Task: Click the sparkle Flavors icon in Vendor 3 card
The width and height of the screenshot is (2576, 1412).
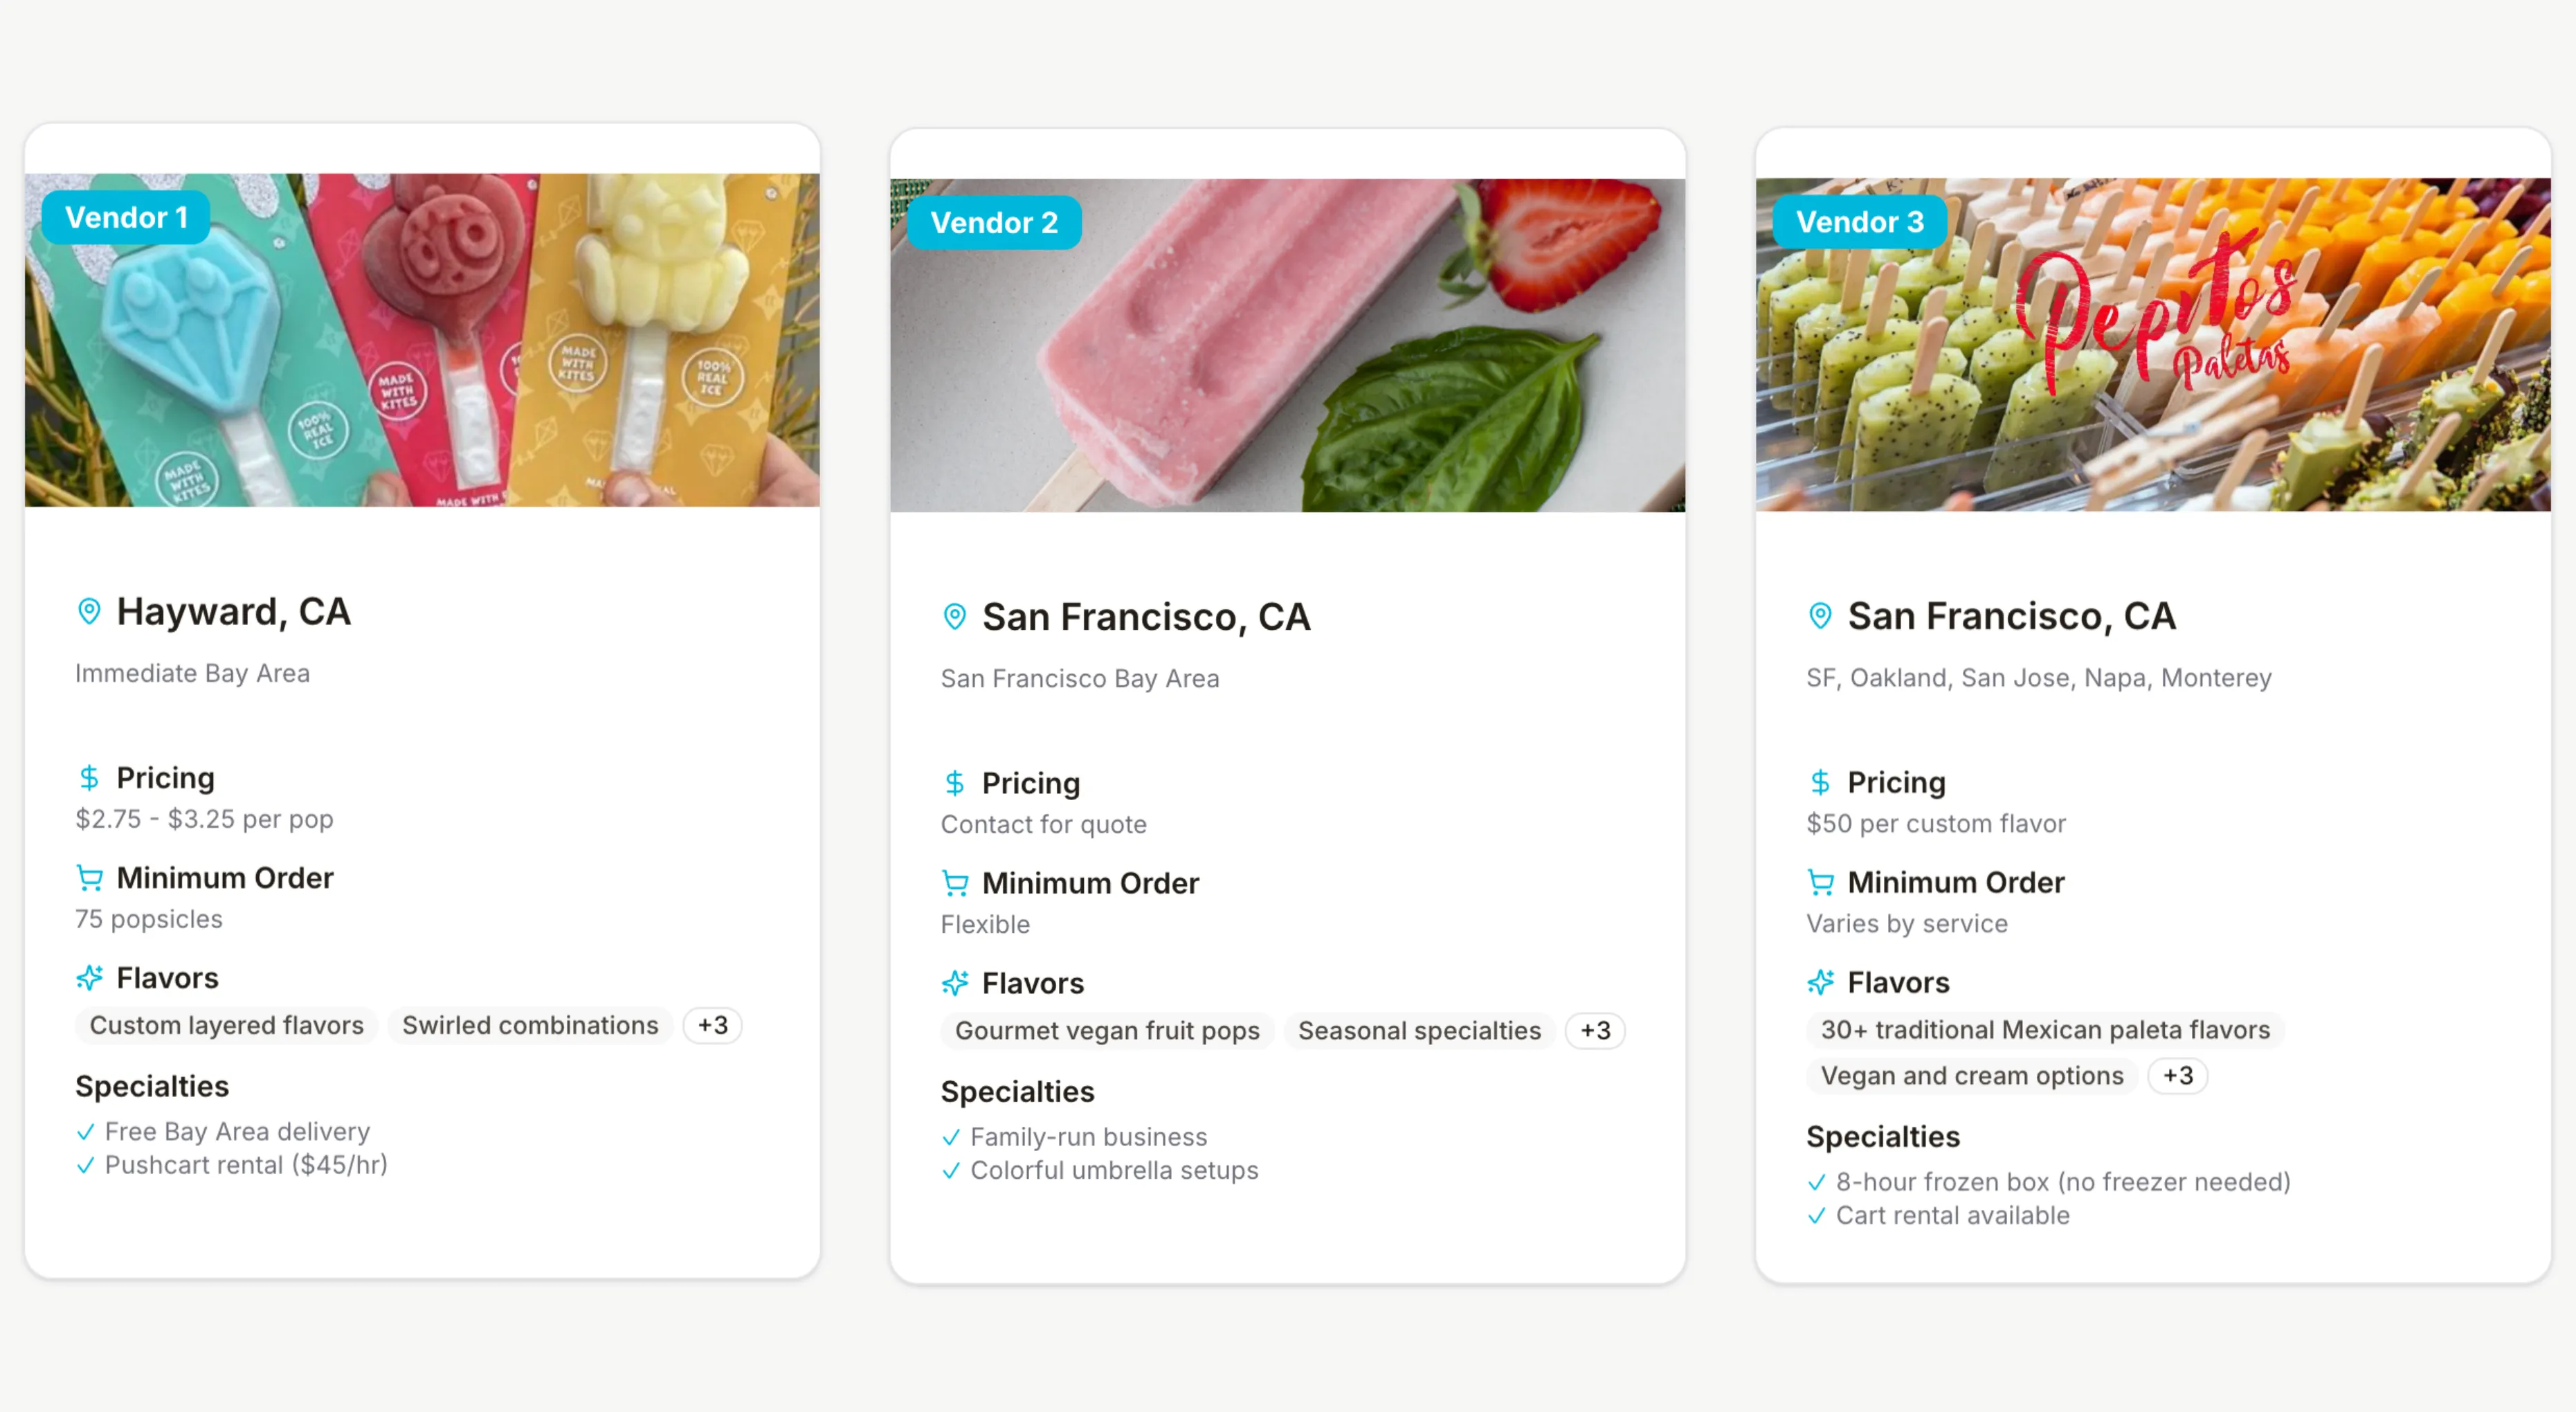Action: [1820, 982]
